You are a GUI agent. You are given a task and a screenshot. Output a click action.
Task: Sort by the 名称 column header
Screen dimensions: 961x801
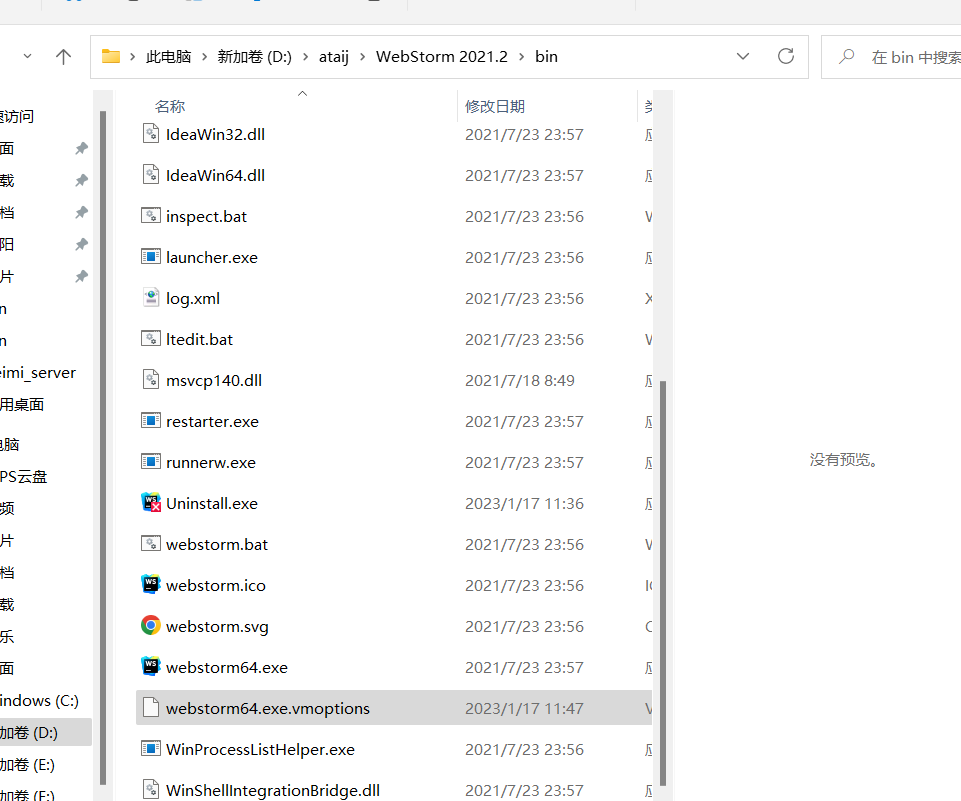coord(170,107)
